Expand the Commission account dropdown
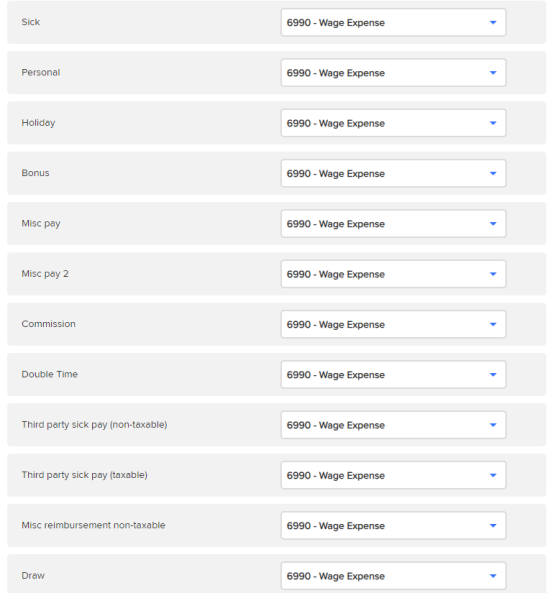This screenshot has width=550, height=593. pyautogui.click(x=393, y=324)
